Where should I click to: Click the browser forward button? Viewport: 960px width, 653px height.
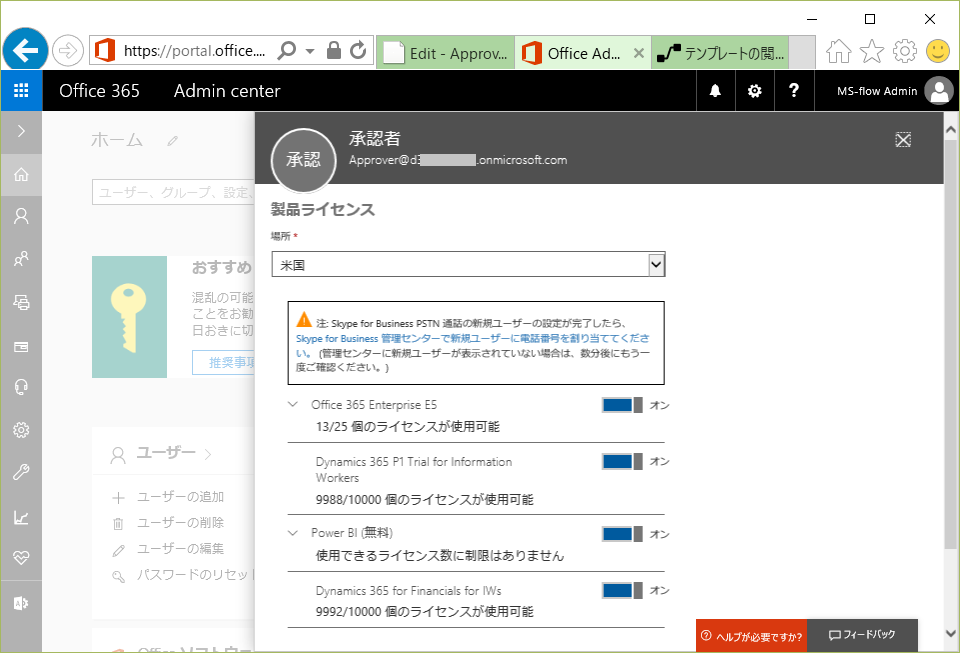click(67, 51)
